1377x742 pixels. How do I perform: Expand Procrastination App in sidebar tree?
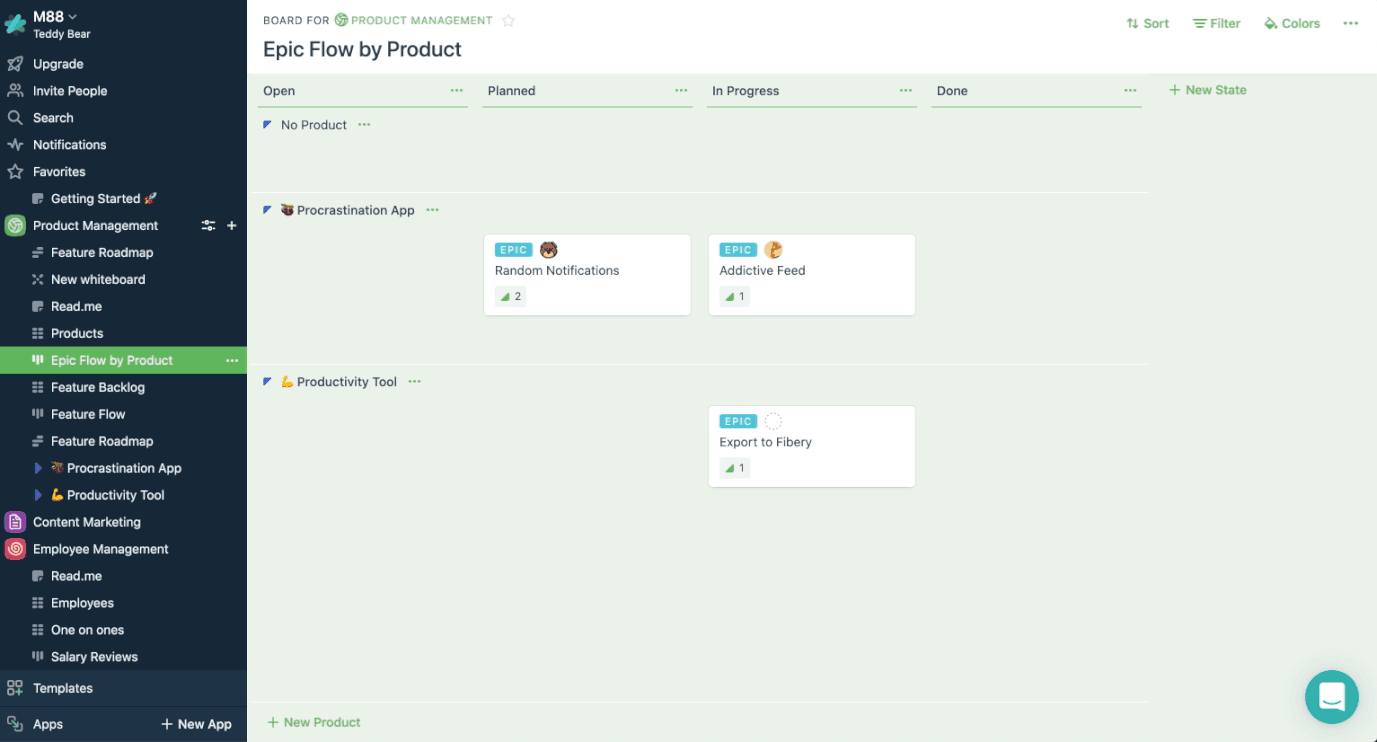(38, 468)
